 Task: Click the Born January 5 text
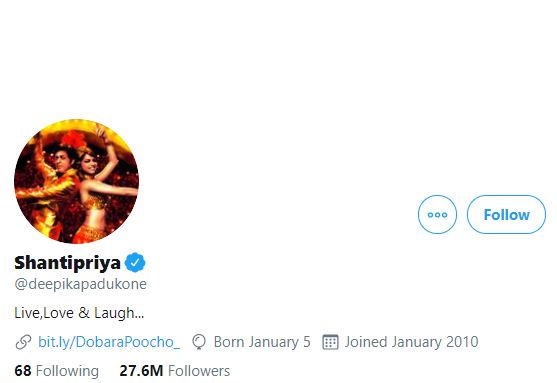(262, 342)
